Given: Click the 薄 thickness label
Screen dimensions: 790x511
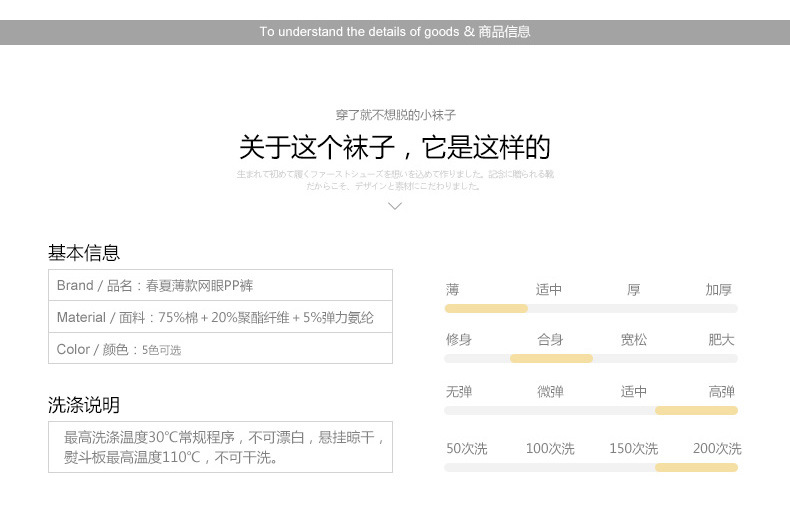Looking at the screenshot, I should pyautogui.click(x=452, y=290).
